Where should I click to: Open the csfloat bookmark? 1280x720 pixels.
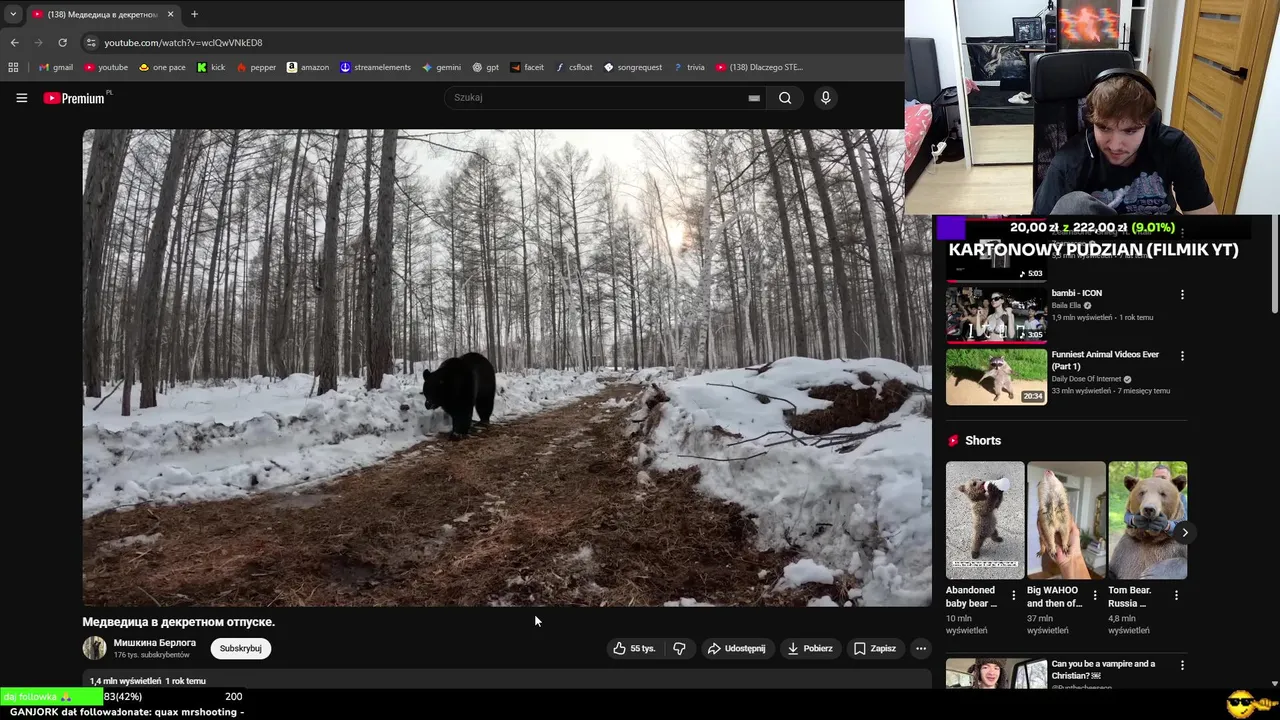(x=574, y=67)
